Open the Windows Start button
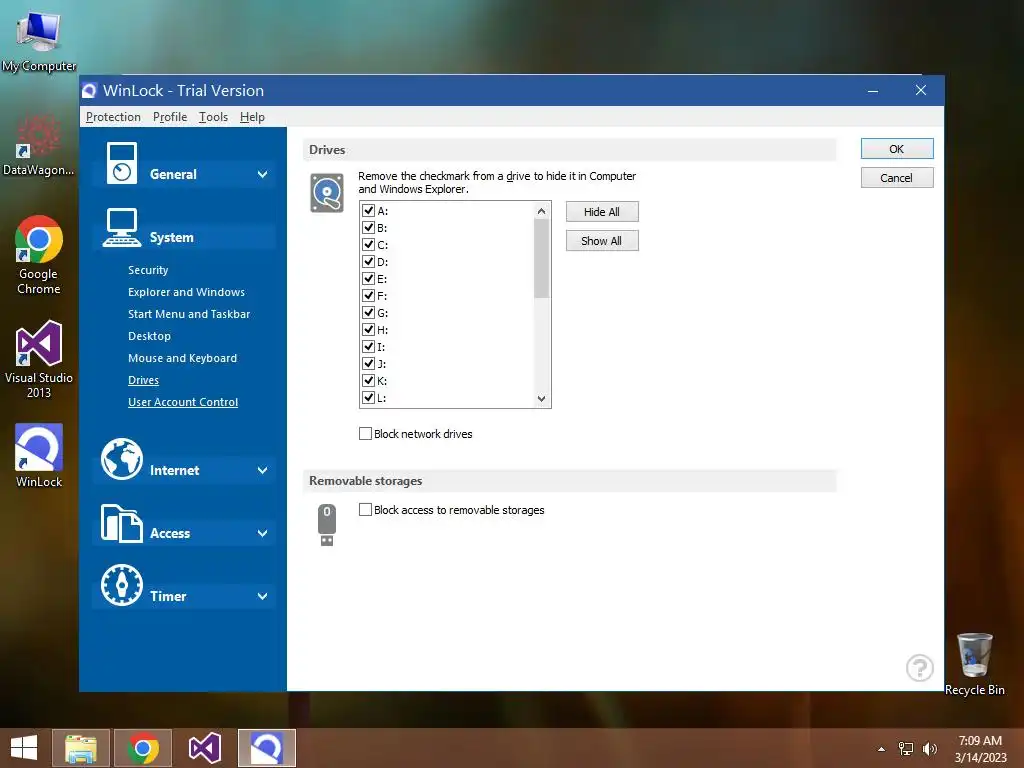 click(x=24, y=748)
